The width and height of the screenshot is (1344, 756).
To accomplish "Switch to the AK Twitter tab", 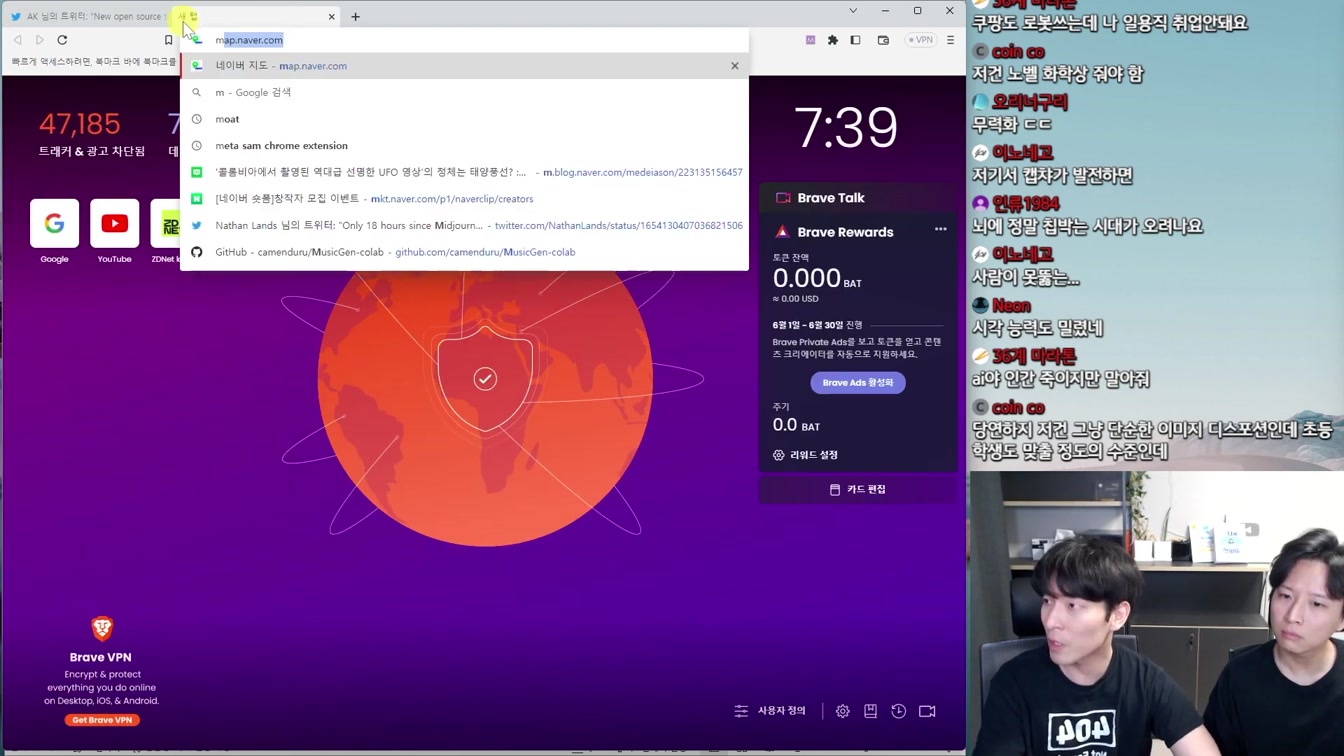I will pyautogui.click(x=88, y=16).
